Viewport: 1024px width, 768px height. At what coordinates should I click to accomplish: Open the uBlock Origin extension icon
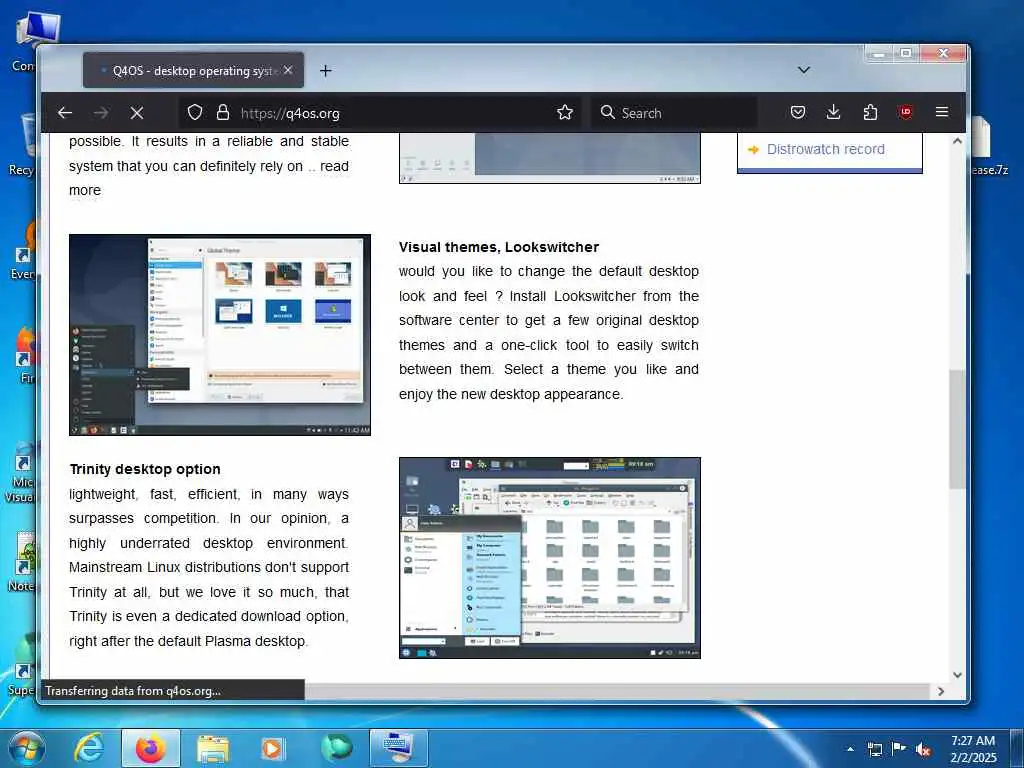(x=906, y=112)
